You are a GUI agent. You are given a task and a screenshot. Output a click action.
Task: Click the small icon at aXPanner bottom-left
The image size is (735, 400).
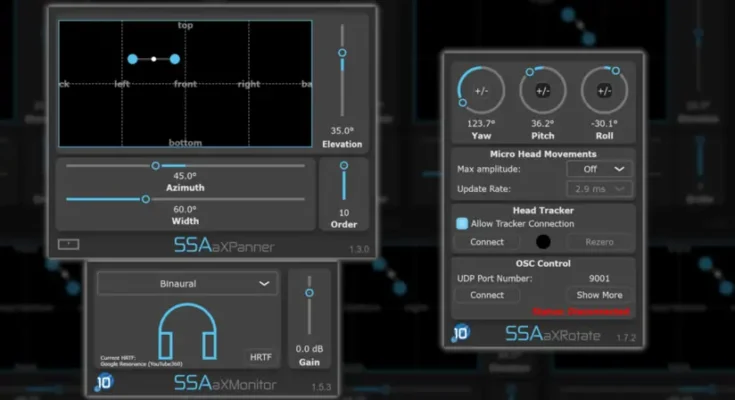pos(68,243)
